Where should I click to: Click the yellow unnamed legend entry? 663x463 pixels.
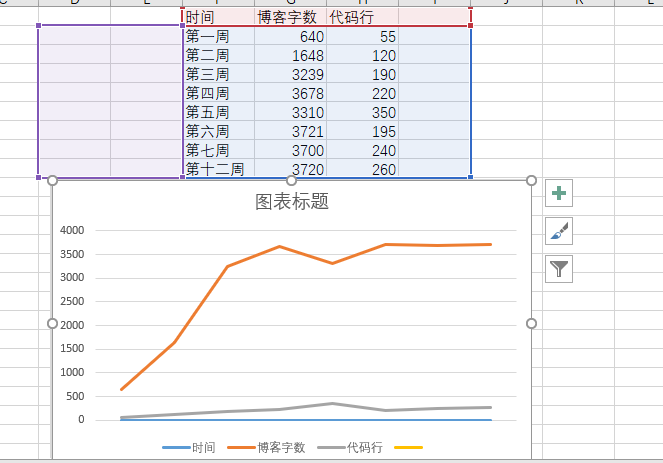tap(408, 447)
